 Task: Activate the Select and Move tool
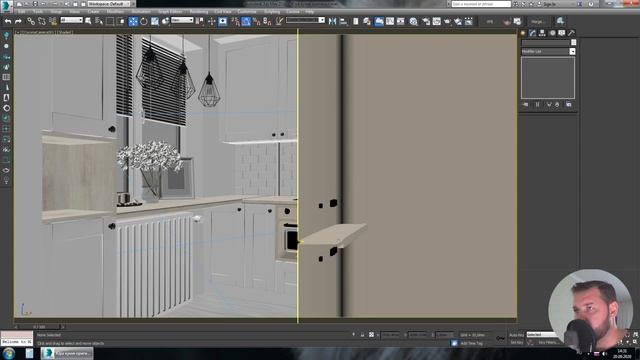[133, 21]
